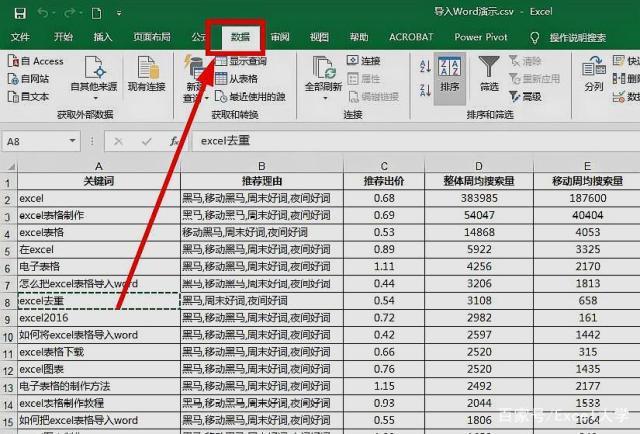
Task: Open the Name Box dropdown arrow
Action: 72,141
